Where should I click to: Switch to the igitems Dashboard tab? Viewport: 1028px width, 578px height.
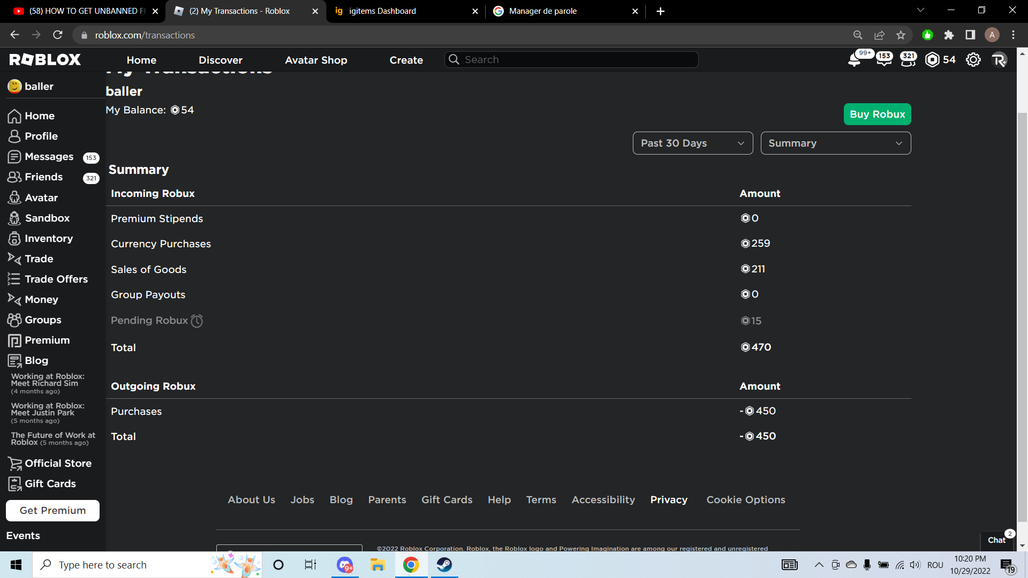[406, 11]
